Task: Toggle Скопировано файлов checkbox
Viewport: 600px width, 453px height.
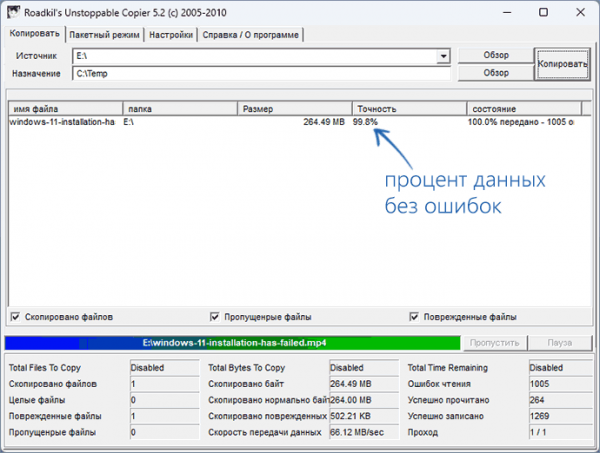Action: [x=15, y=317]
